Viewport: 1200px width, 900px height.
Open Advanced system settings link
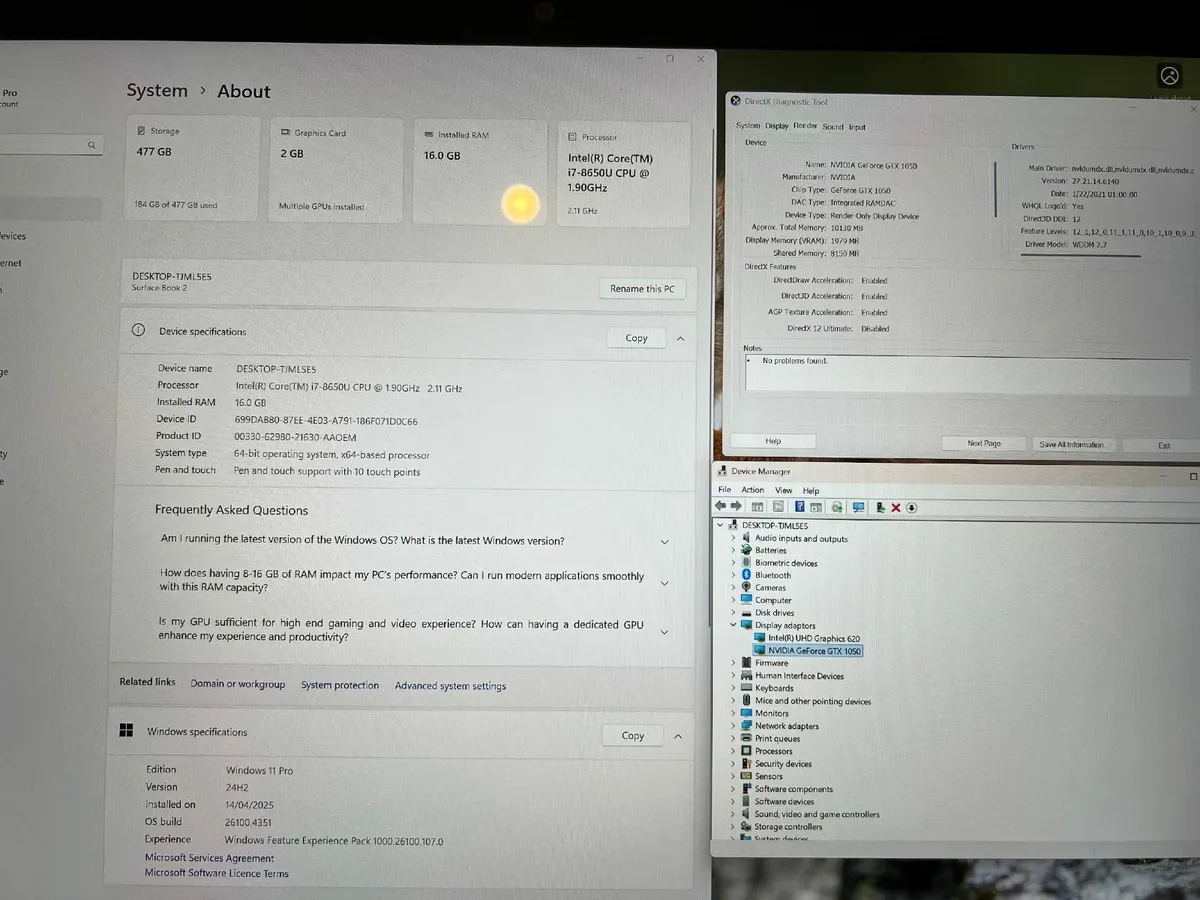pos(450,686)
